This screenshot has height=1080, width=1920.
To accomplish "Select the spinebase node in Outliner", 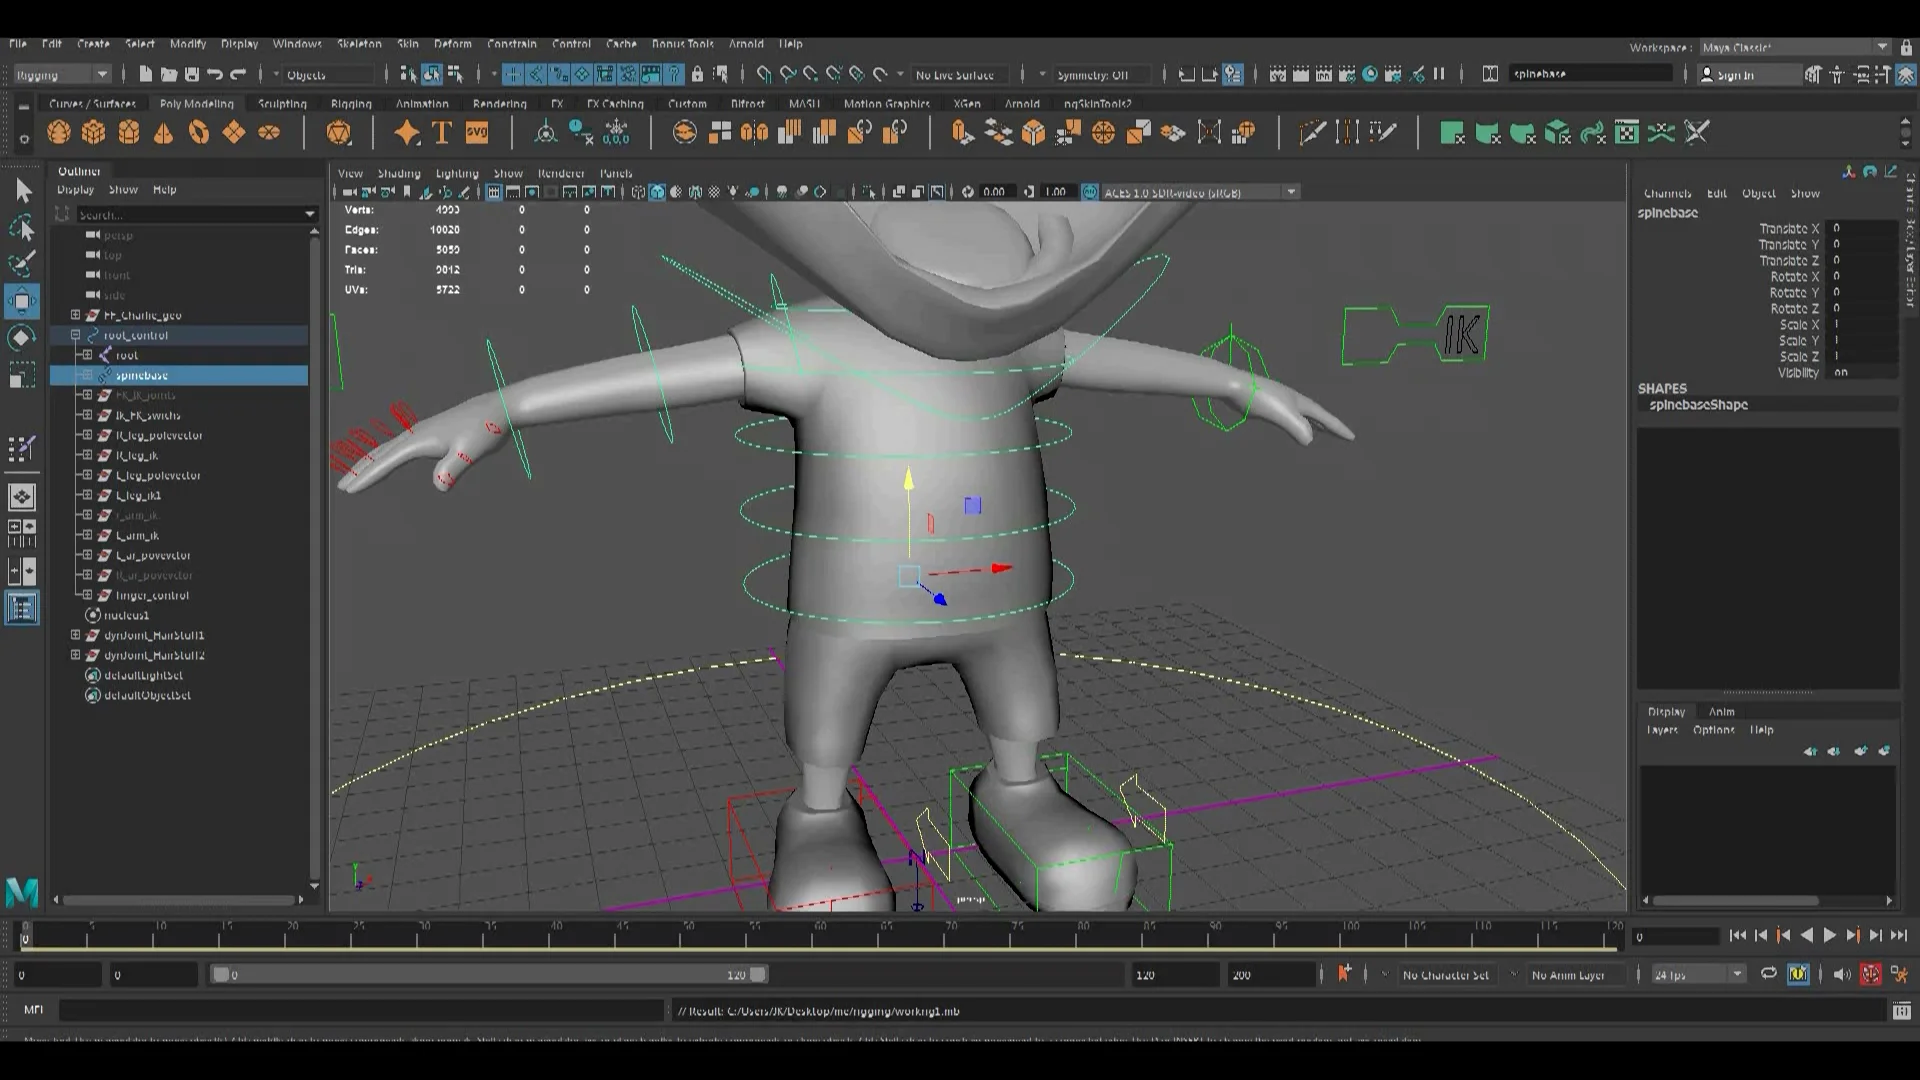I will click(180, 375).
